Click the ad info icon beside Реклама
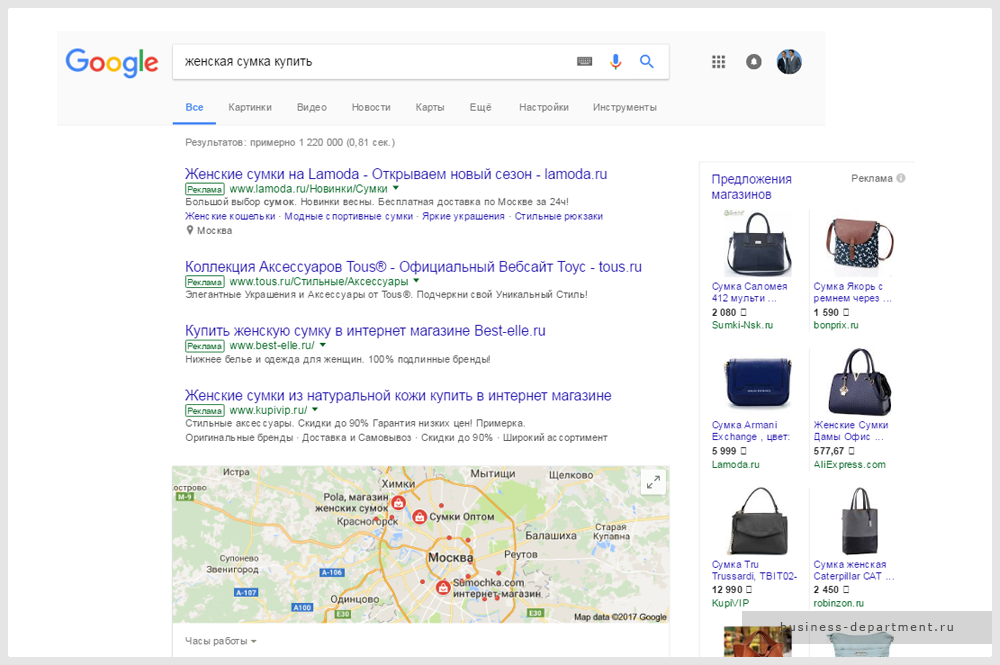The width and height of the screenshot is (1000, 665). (x=901, y=178)
